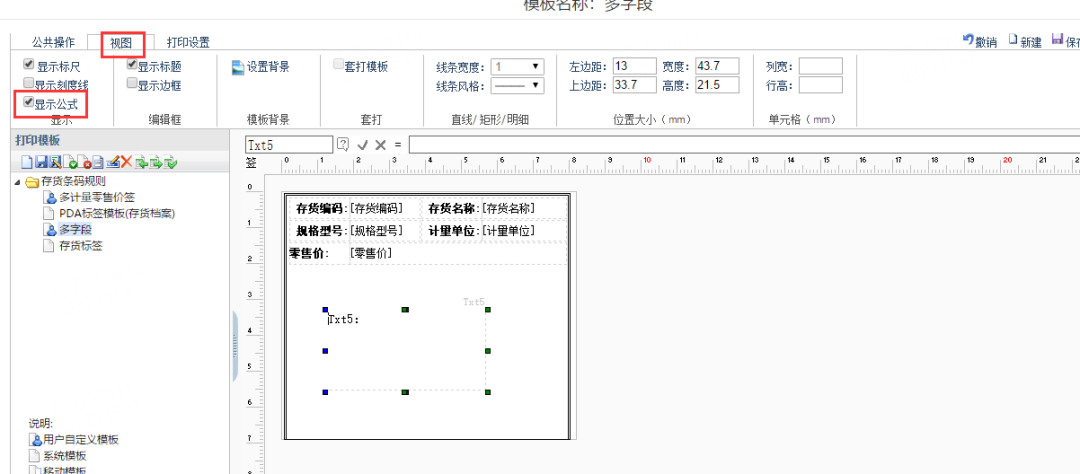Screen dimensions: 1080x474
Task: Click the 撤销 text button
Action: [986, 42]
